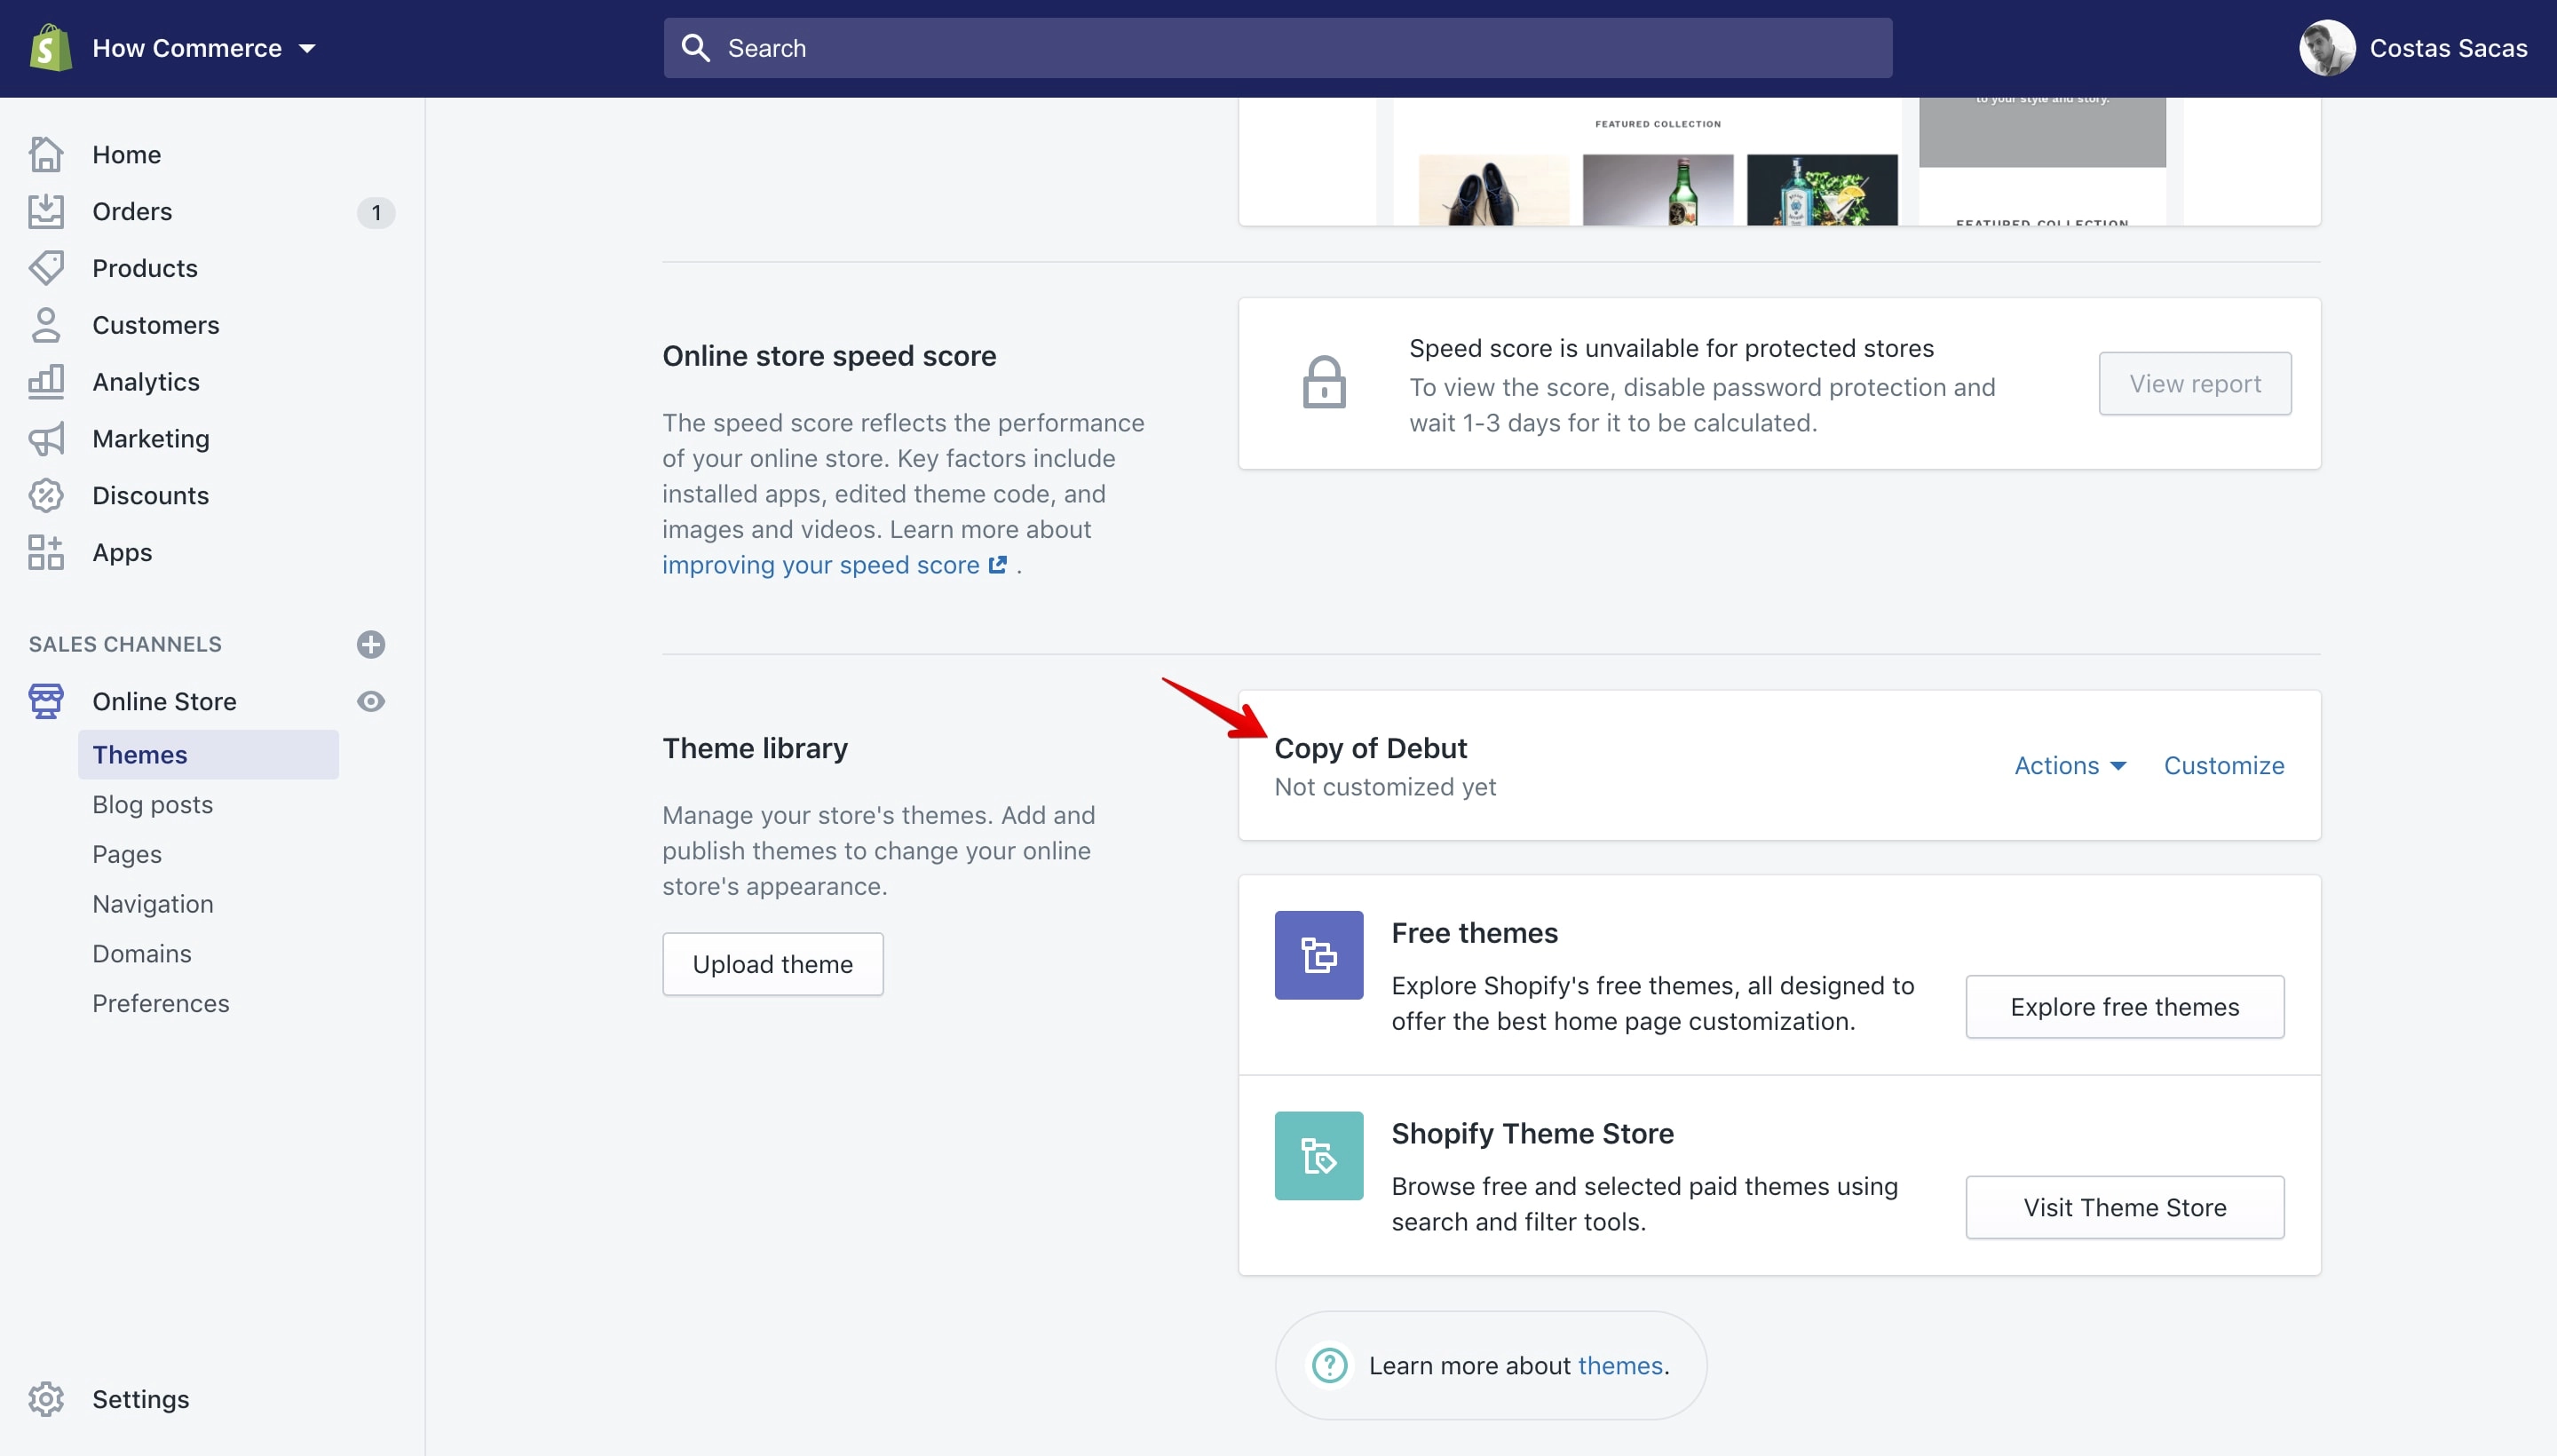Click the Settings gear icon
The width and height of the screenshot is (2557, 1456).
[46, 1399]
